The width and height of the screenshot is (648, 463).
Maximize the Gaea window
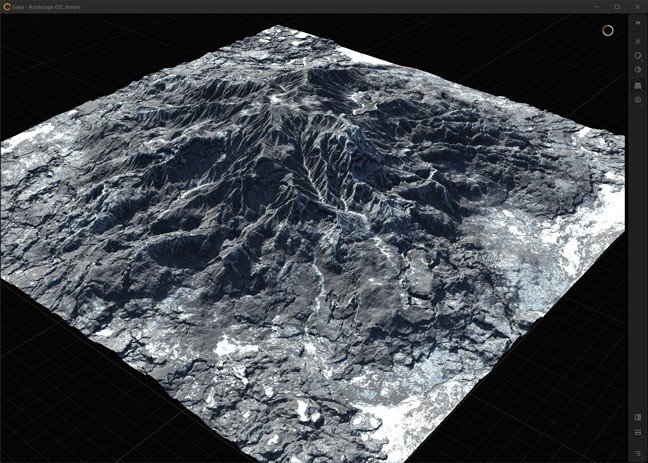[616, 6]
